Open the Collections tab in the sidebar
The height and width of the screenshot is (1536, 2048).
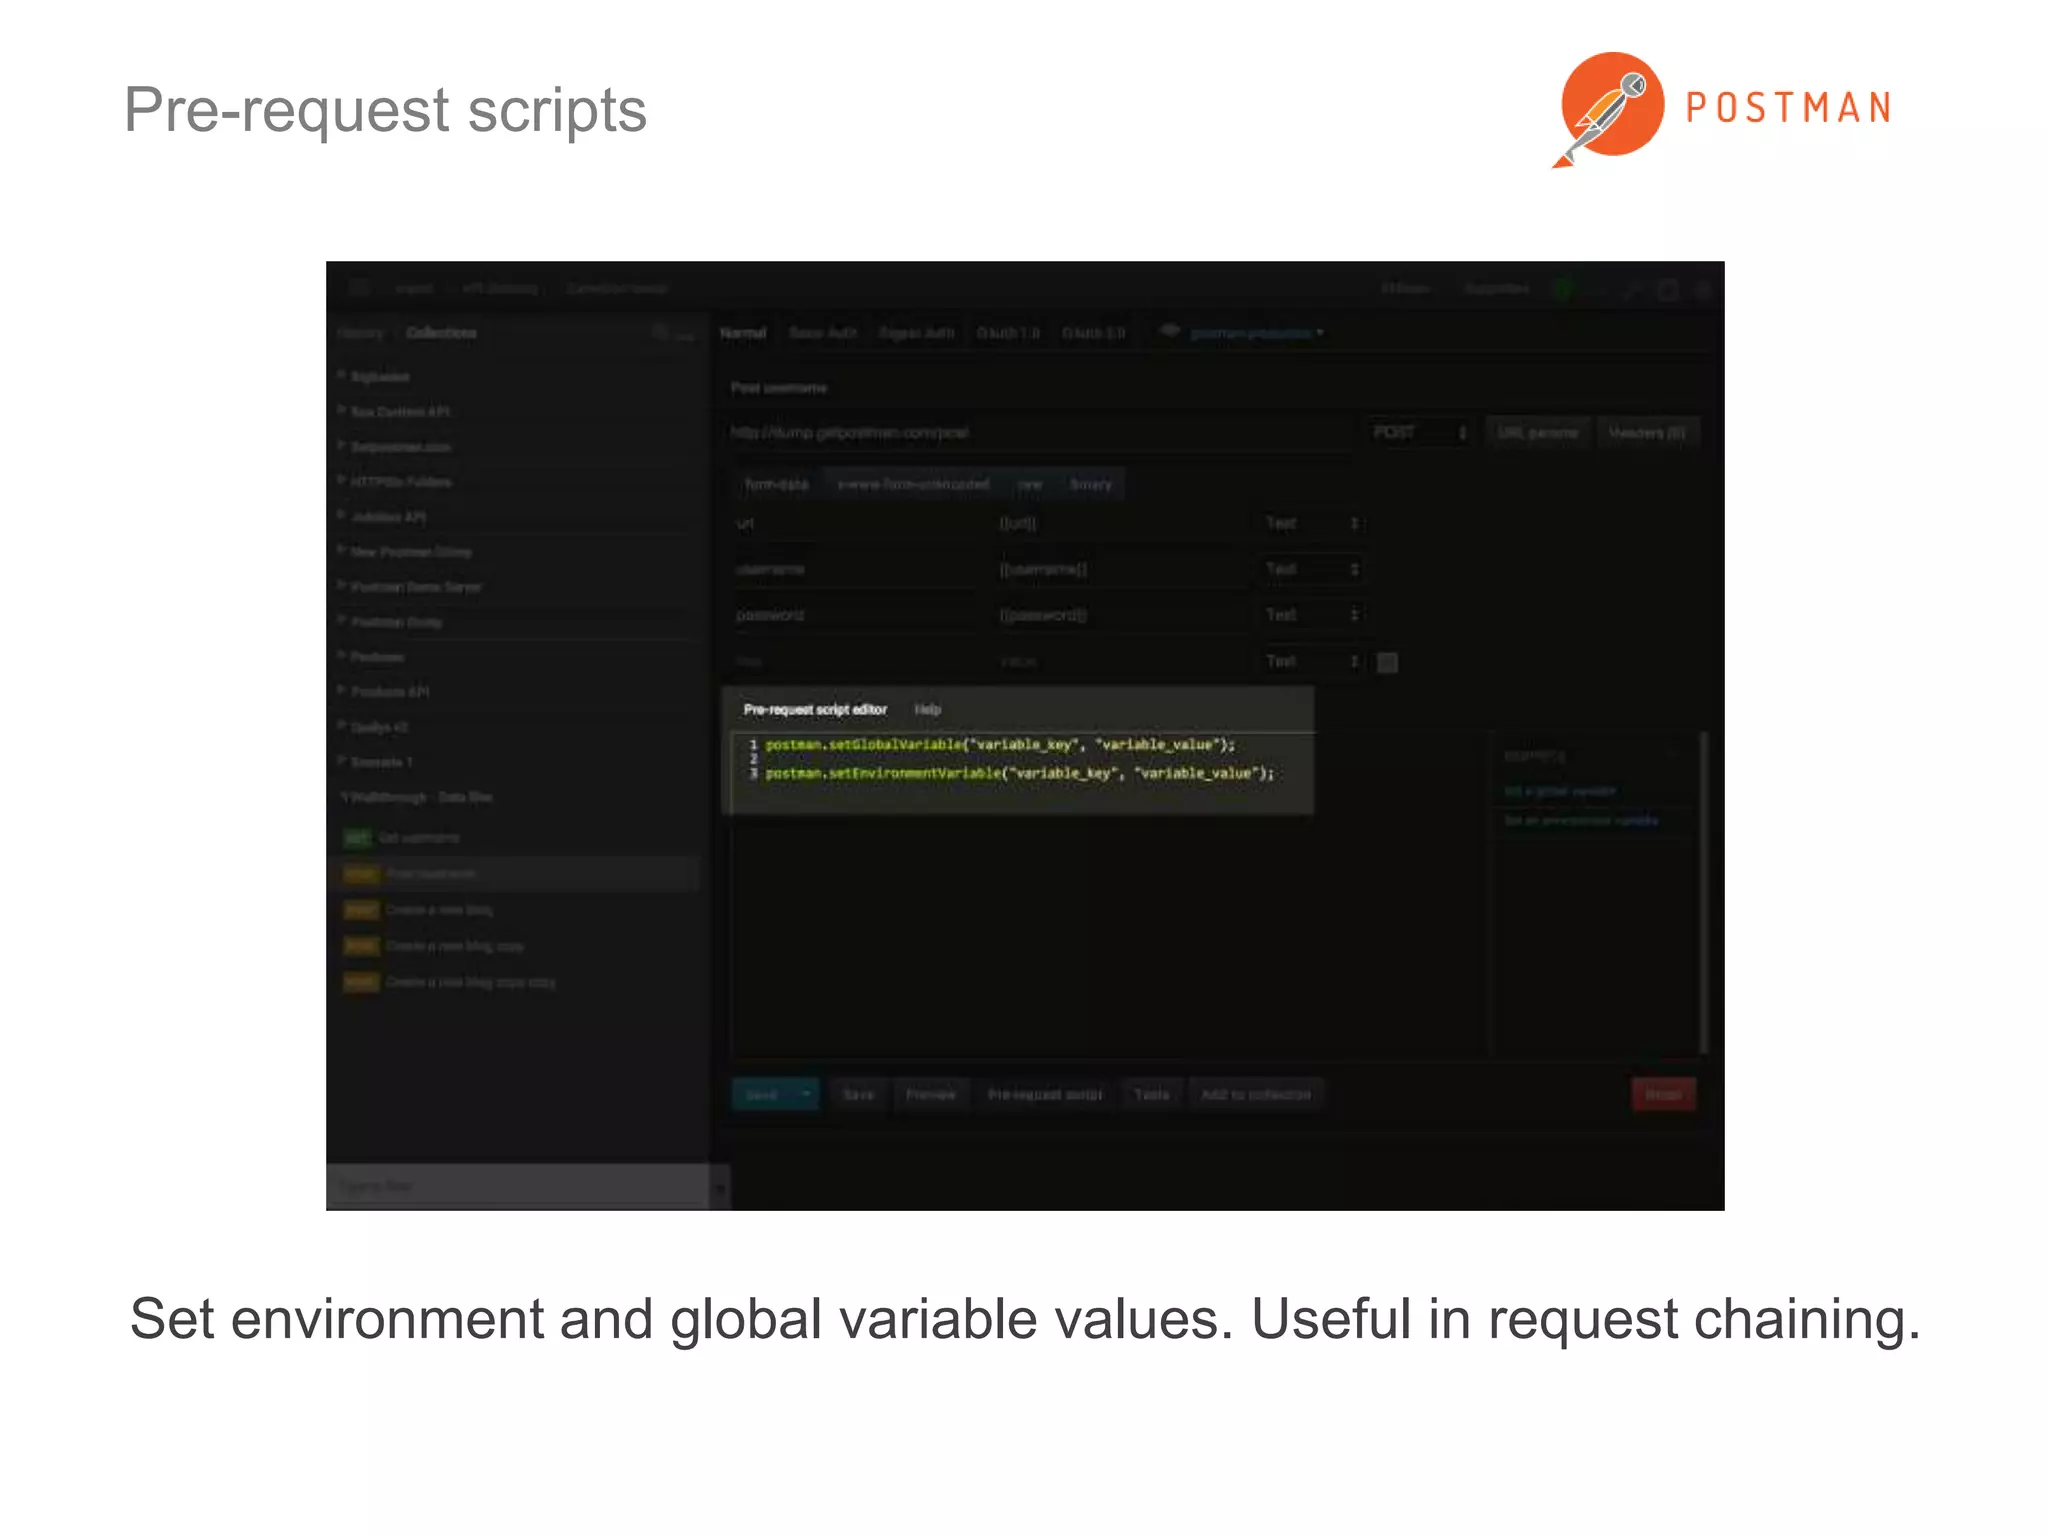[x=441, y=333]
